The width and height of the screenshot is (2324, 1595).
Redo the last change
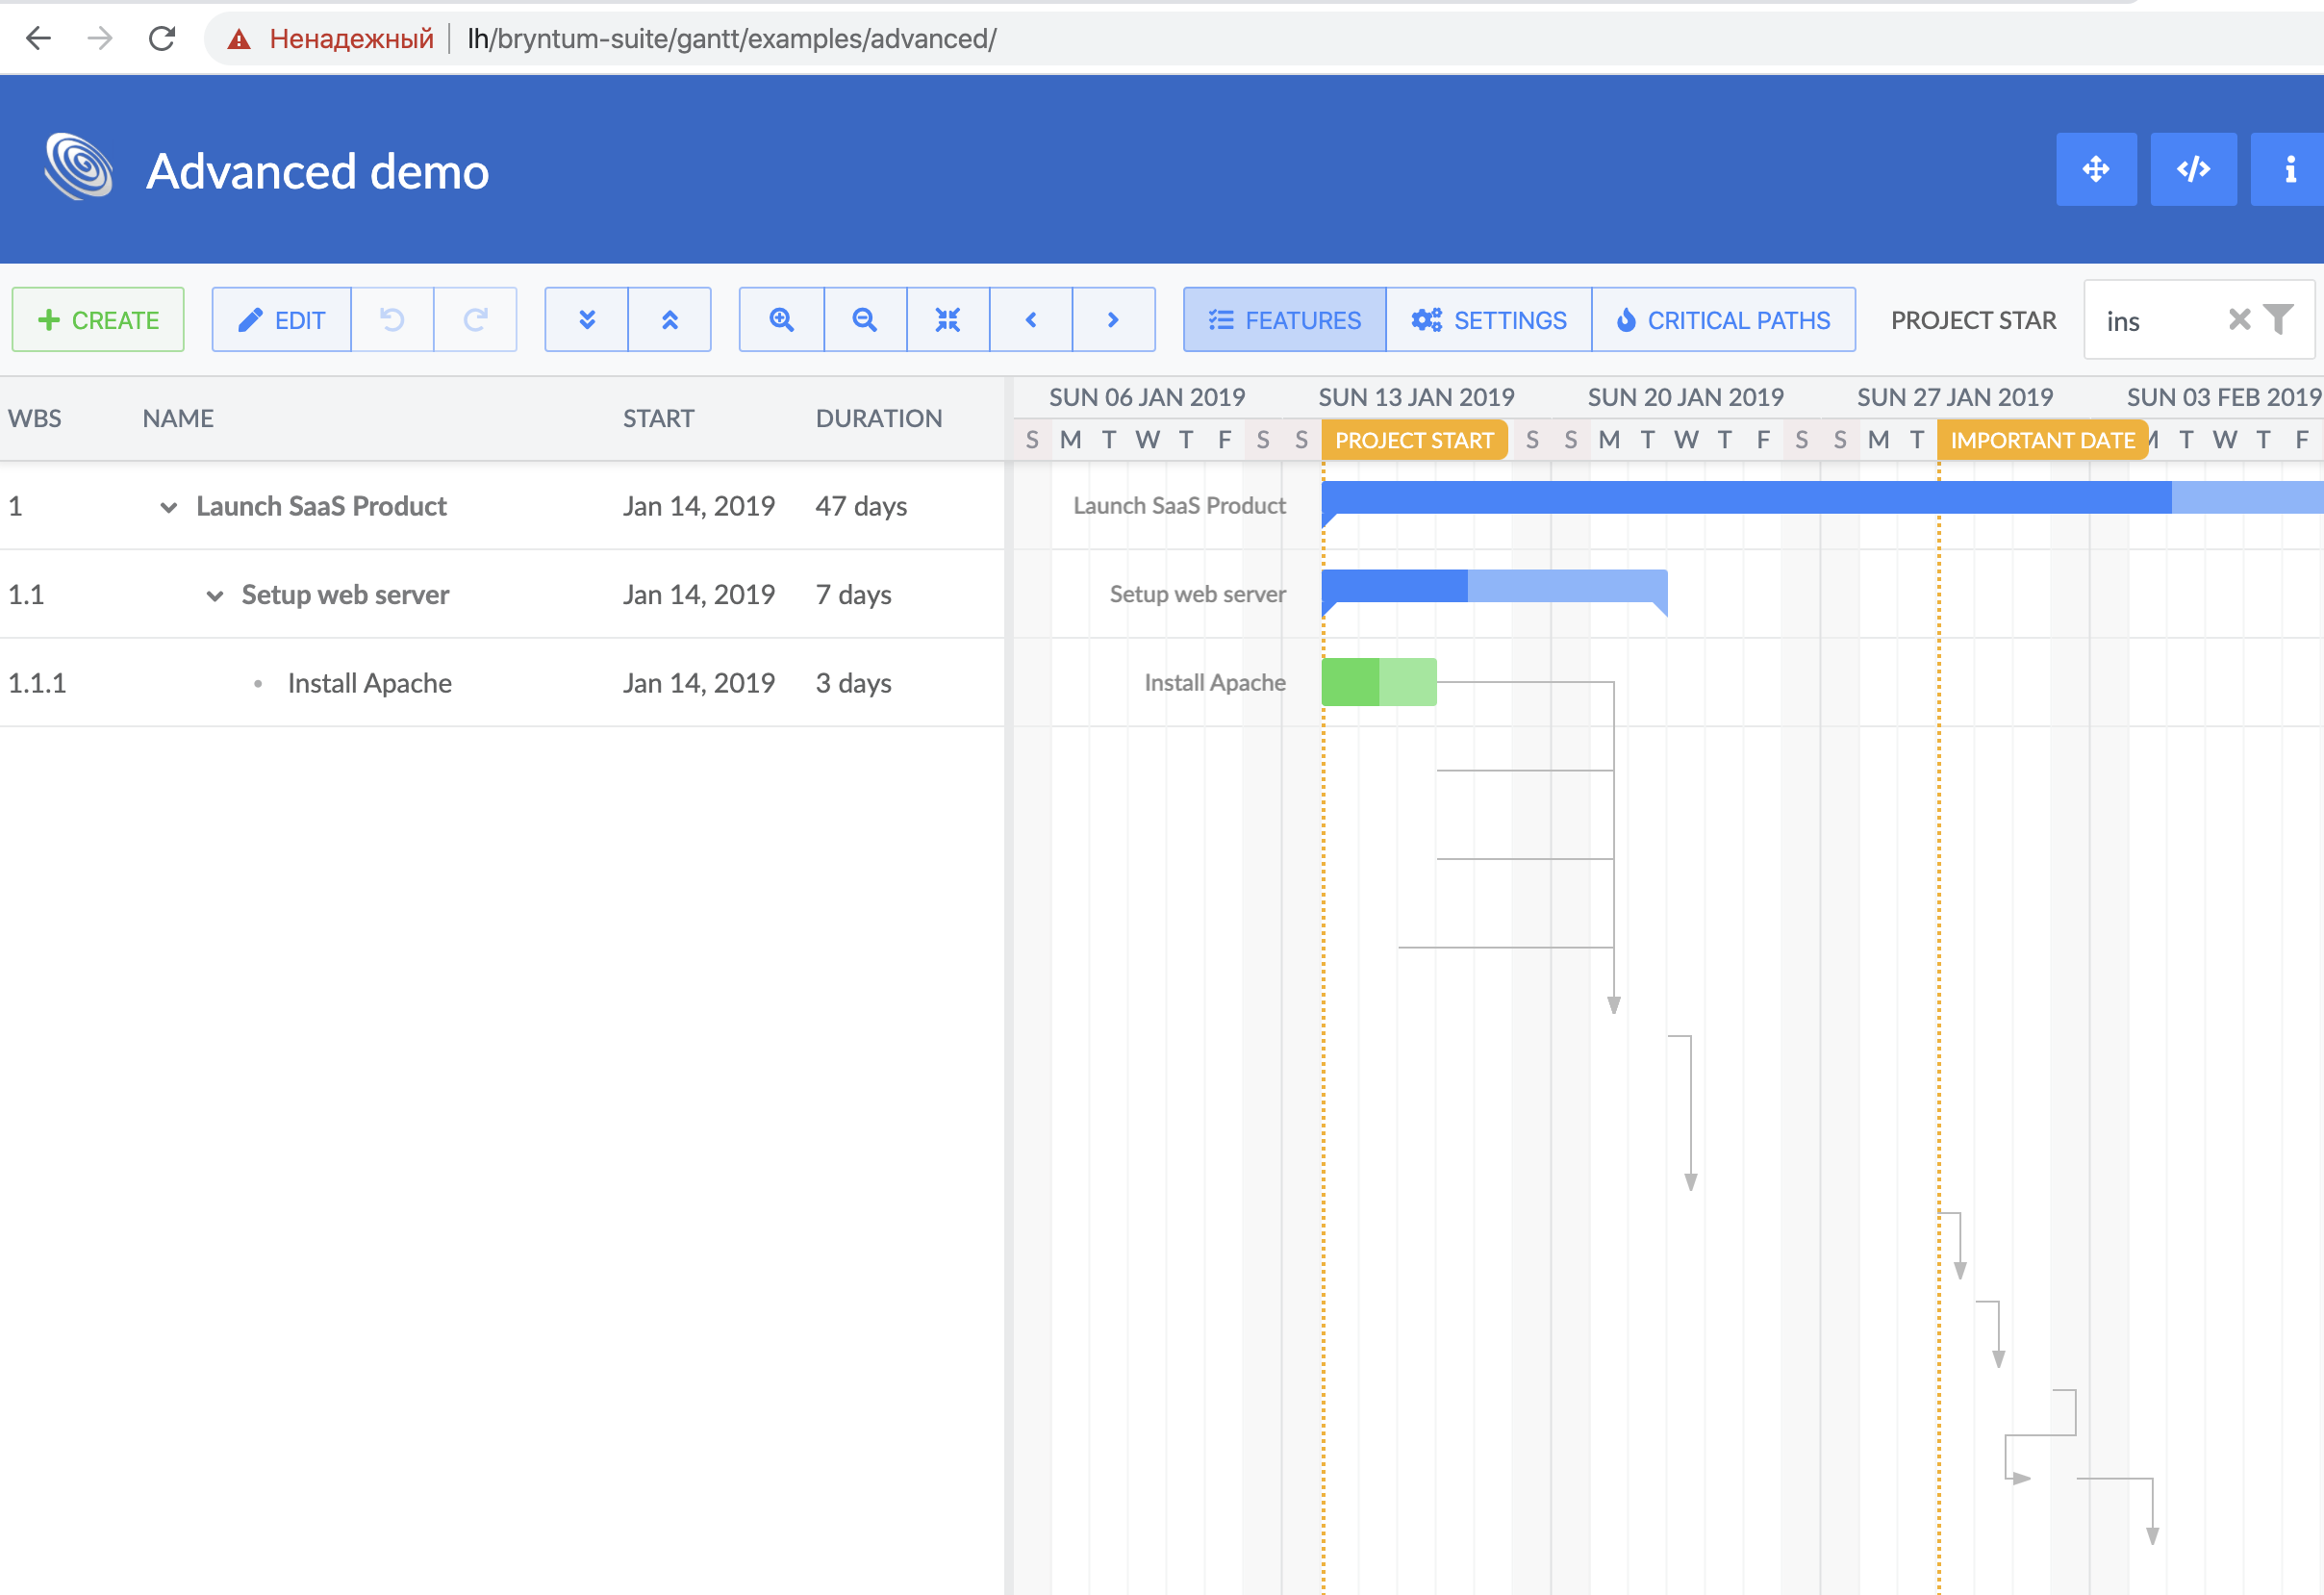(475, 319)
